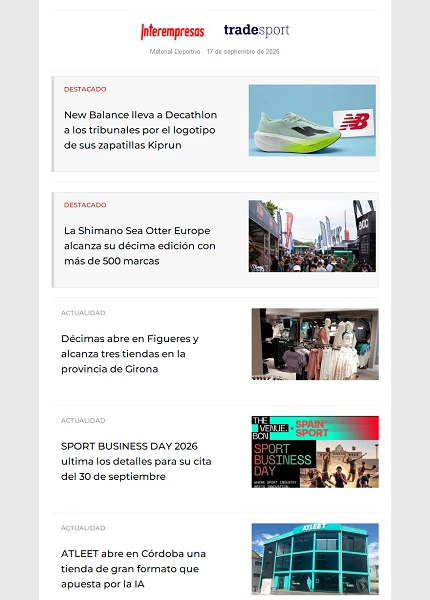This screenshot has width=430, height=600.
Task: Select the Material Deportivo date line
Action: pyautogui.click(x=215, y=51)
